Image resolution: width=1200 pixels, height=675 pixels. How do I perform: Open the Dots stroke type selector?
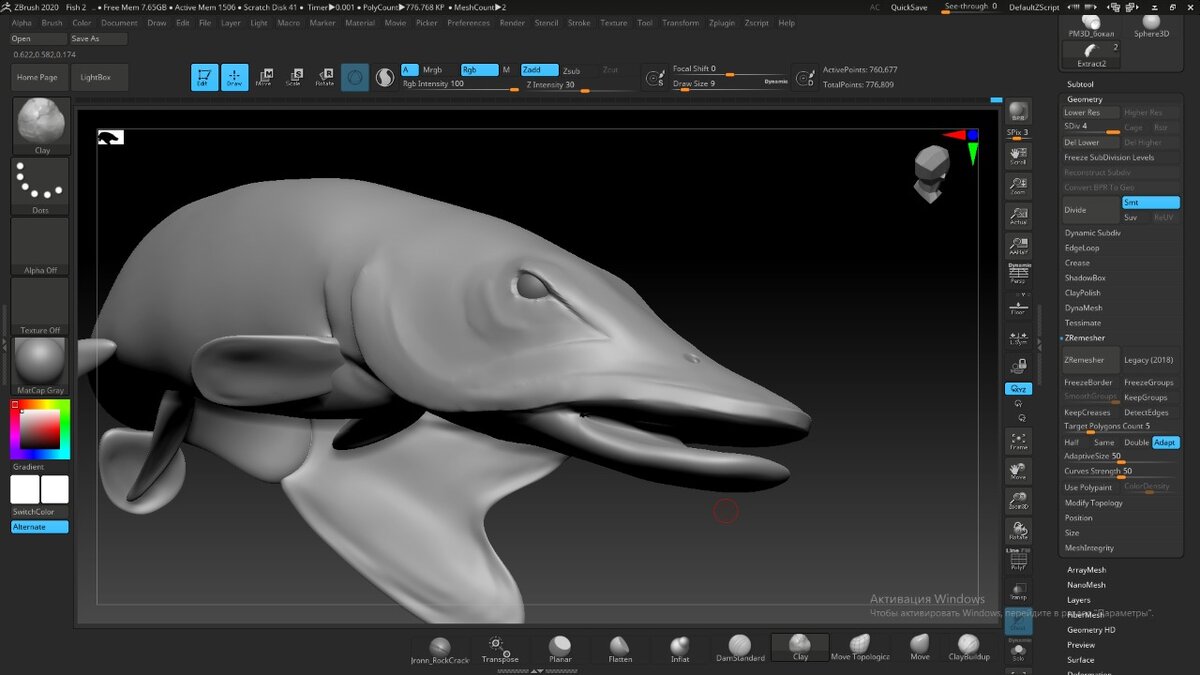(40, 186)
